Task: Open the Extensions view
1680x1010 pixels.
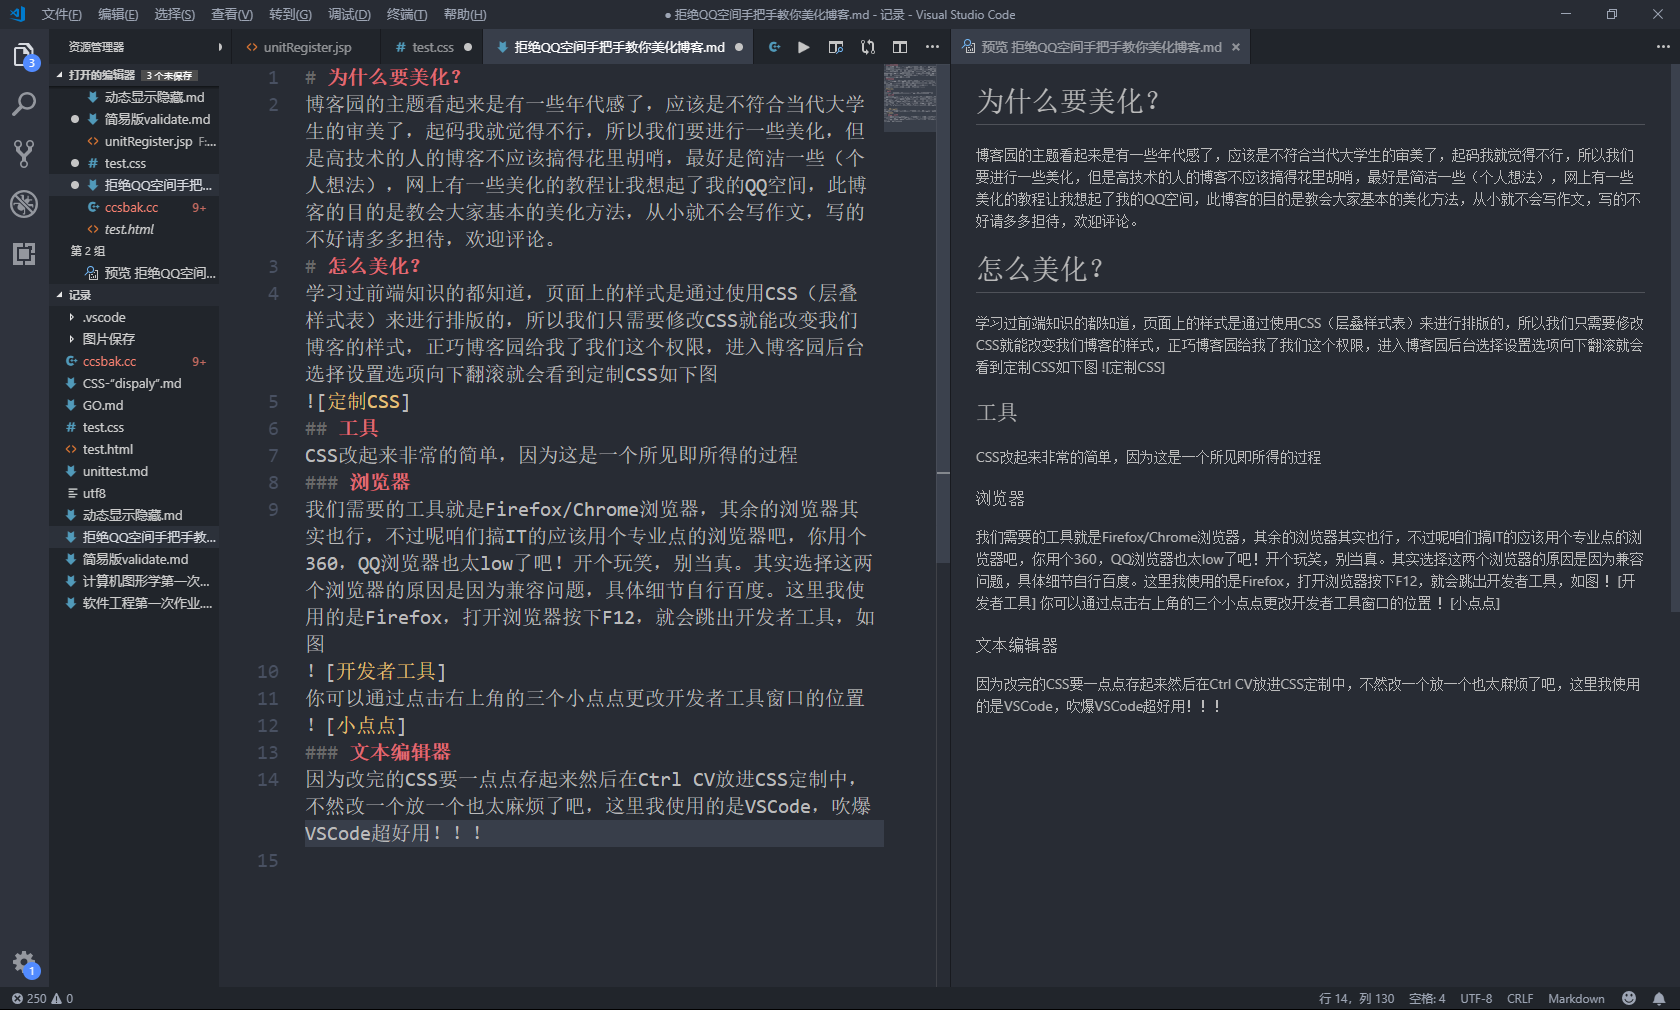Action: coord(24,253)
